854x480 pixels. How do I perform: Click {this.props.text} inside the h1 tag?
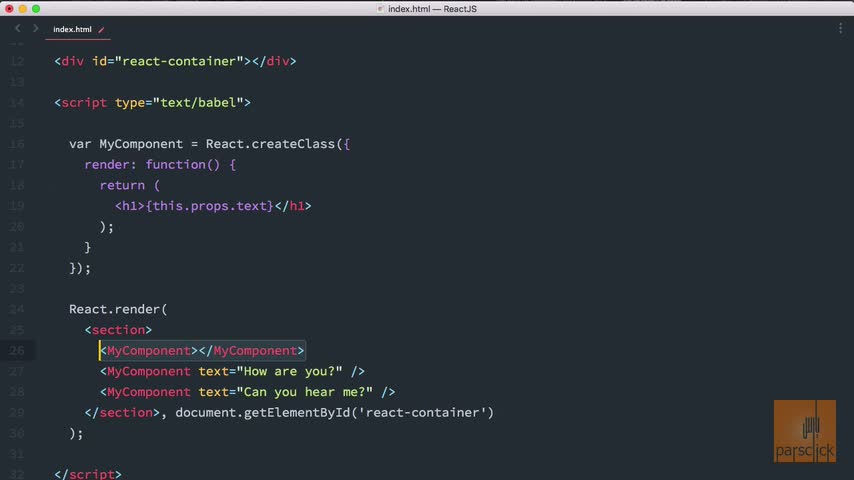click(209, 206)
